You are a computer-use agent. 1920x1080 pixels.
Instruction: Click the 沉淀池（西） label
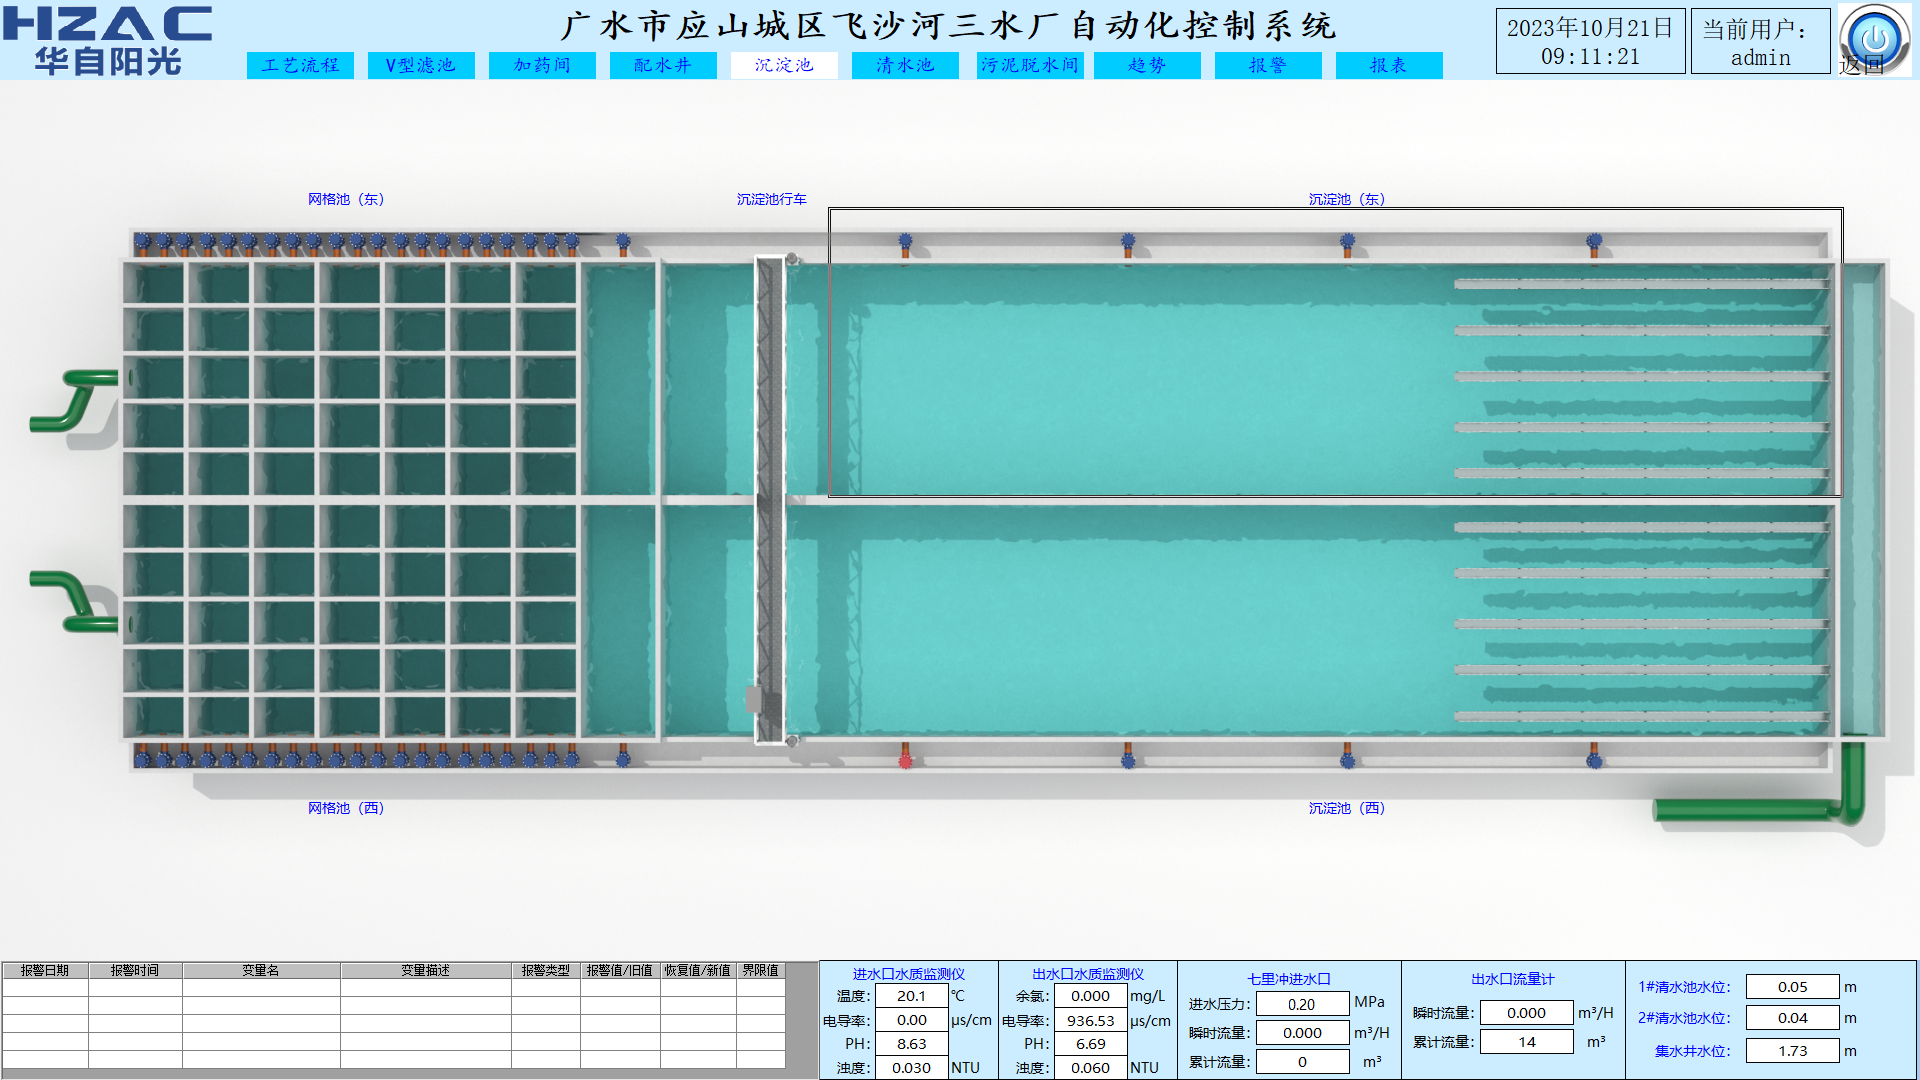click(x=1346, y=808)
